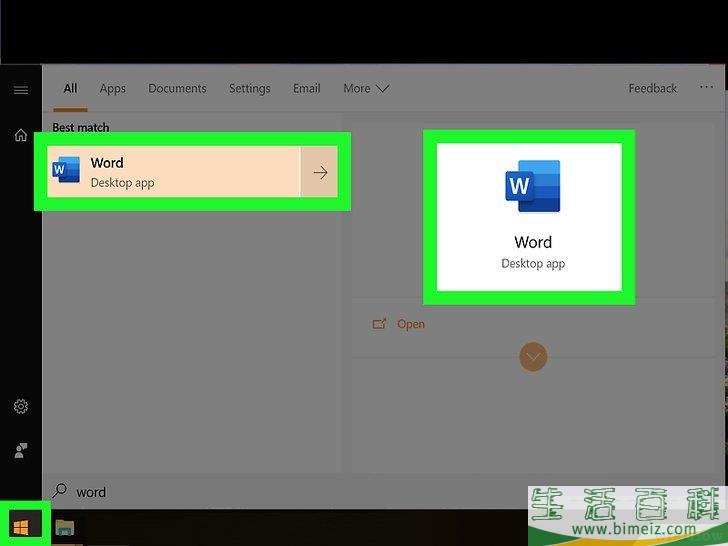Click the arrow next to the Word result
The width and height of the screenshot is (728, 546).
click(x=320, y=172)
